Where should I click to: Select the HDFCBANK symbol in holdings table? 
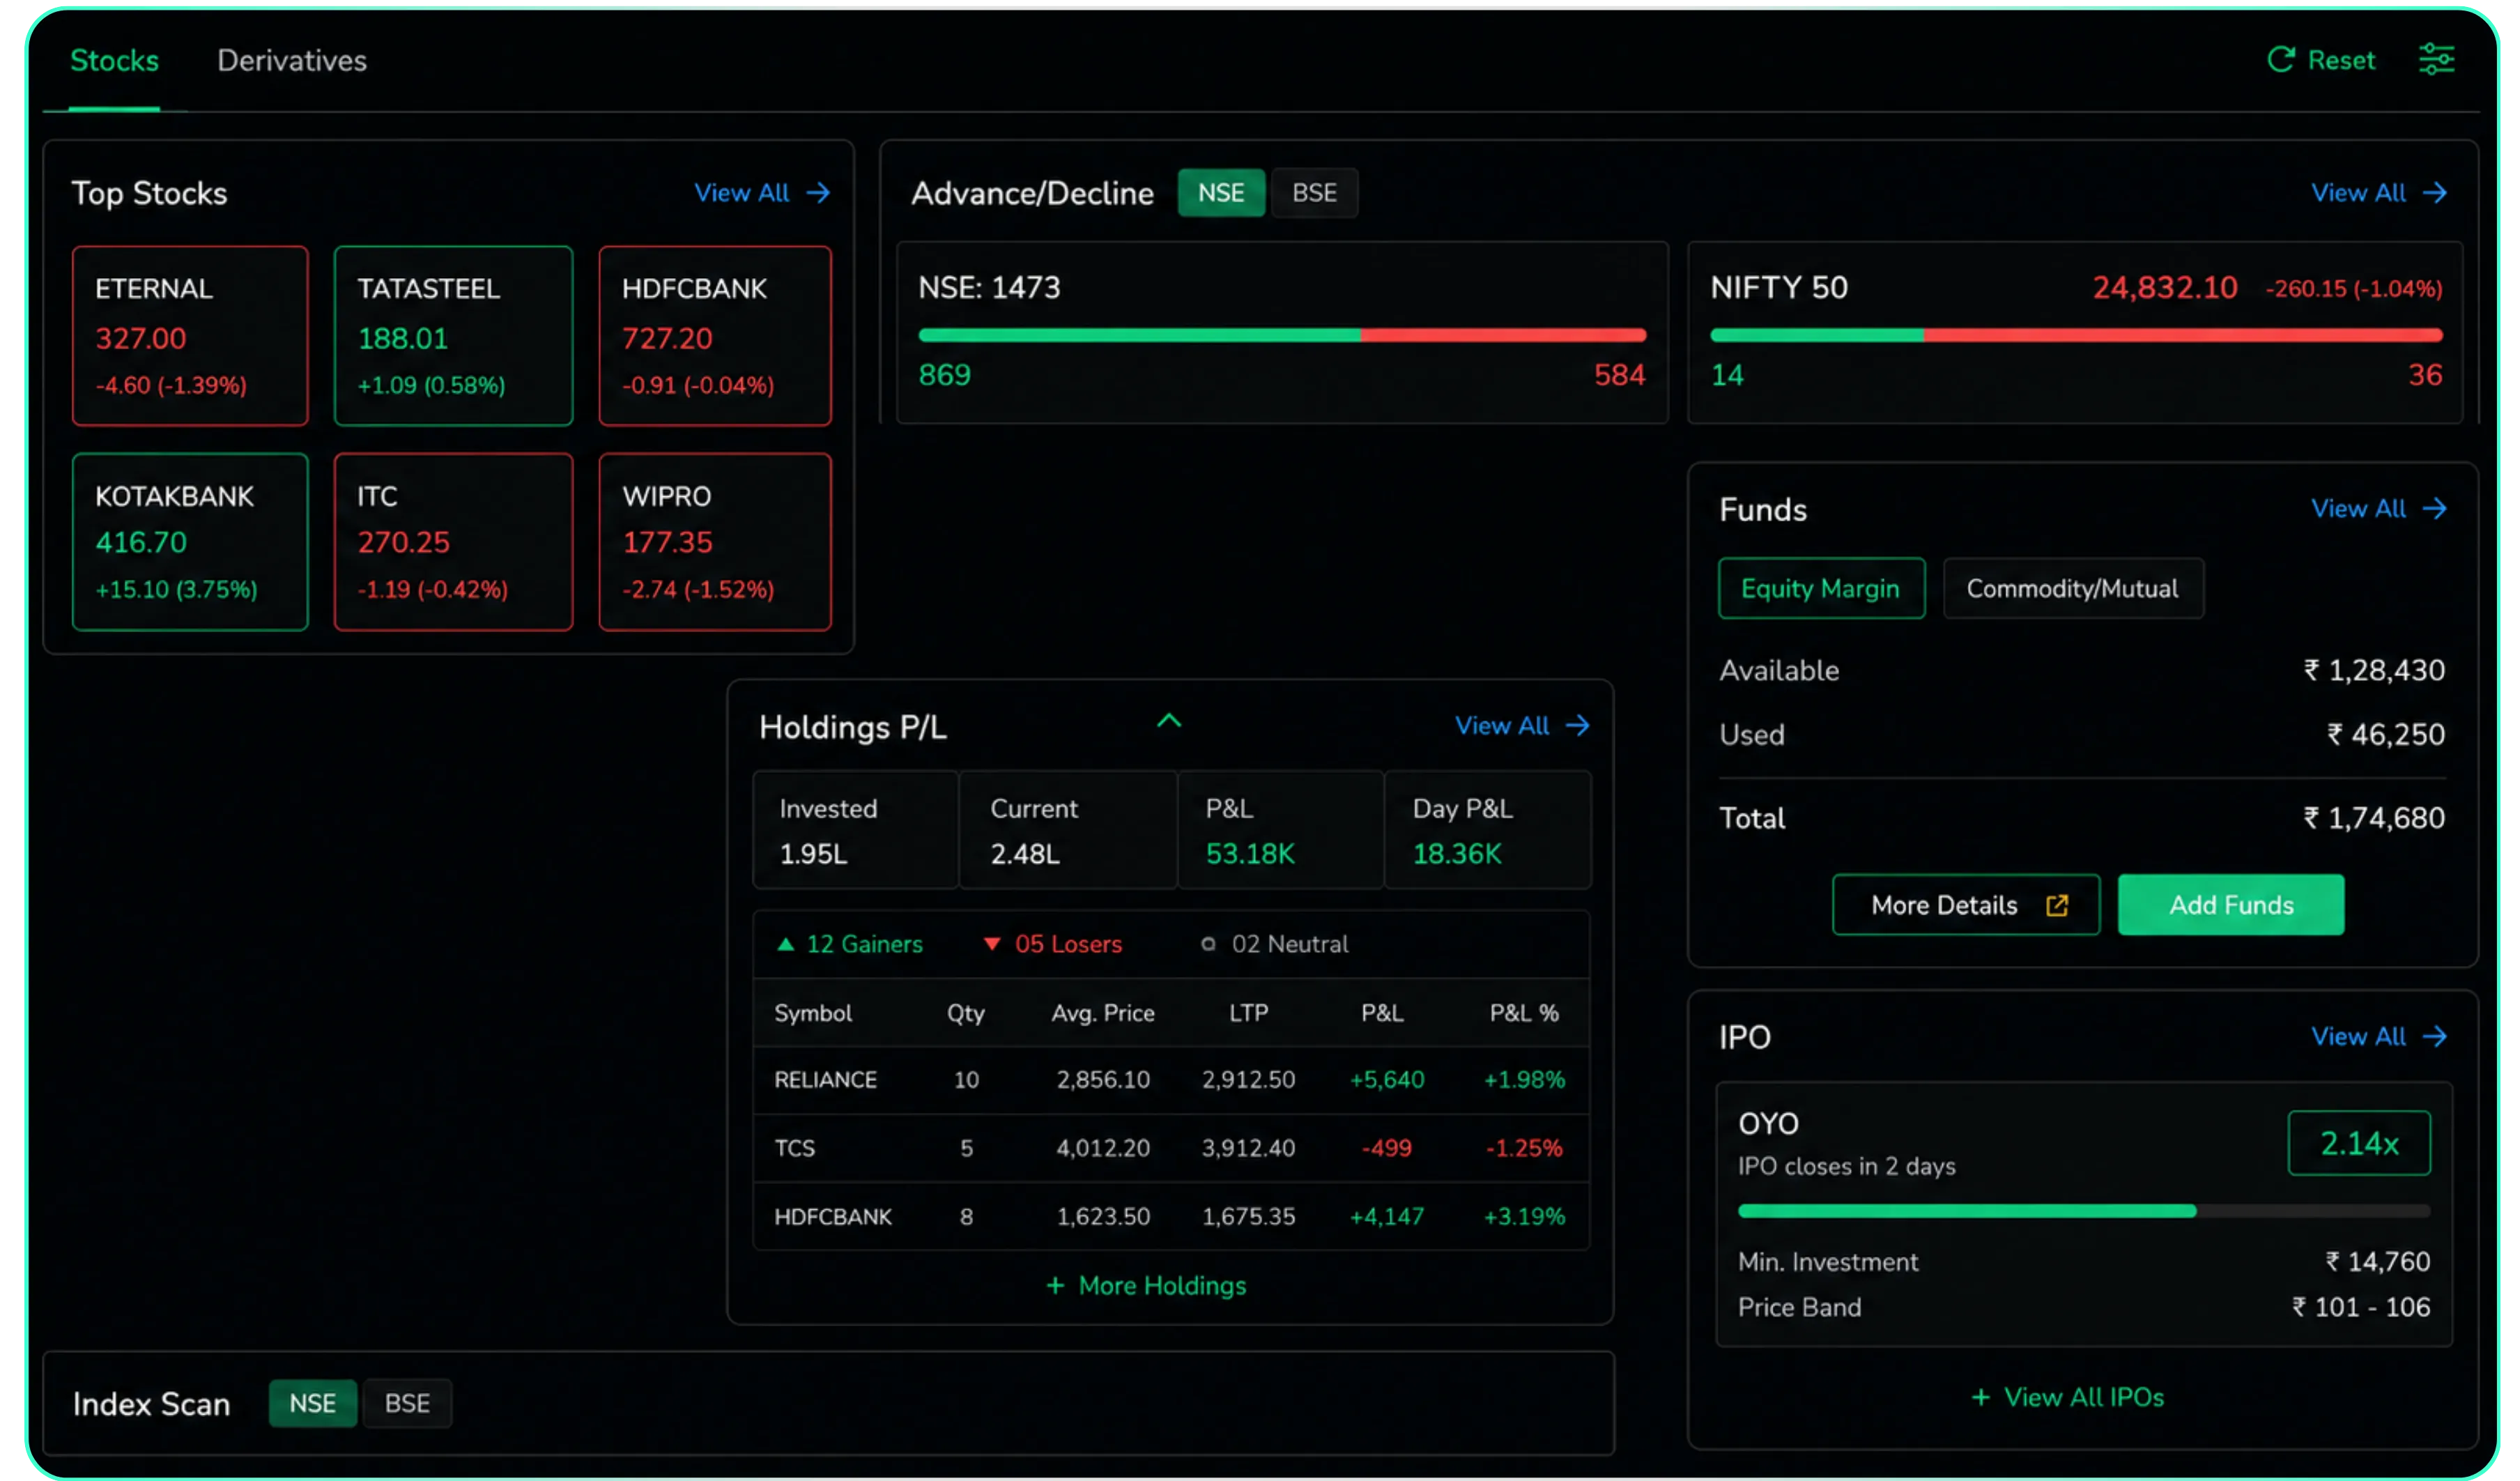832,1217
